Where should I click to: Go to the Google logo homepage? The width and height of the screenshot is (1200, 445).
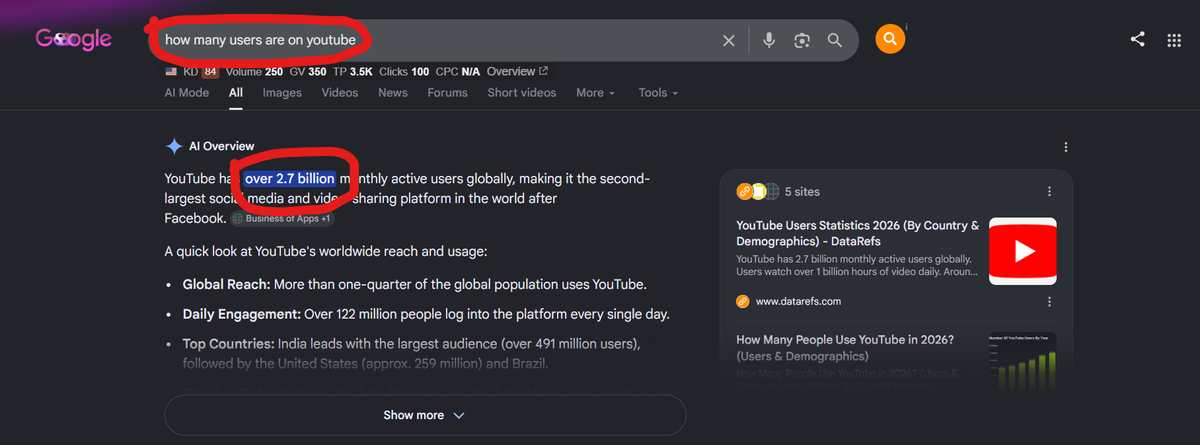pos(74,39)
